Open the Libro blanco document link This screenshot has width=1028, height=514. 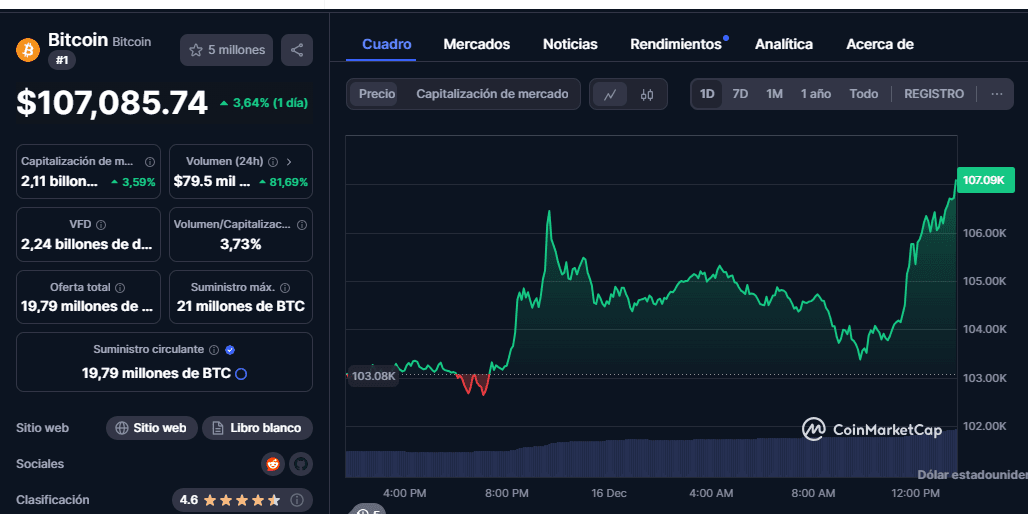click(258, 428)
